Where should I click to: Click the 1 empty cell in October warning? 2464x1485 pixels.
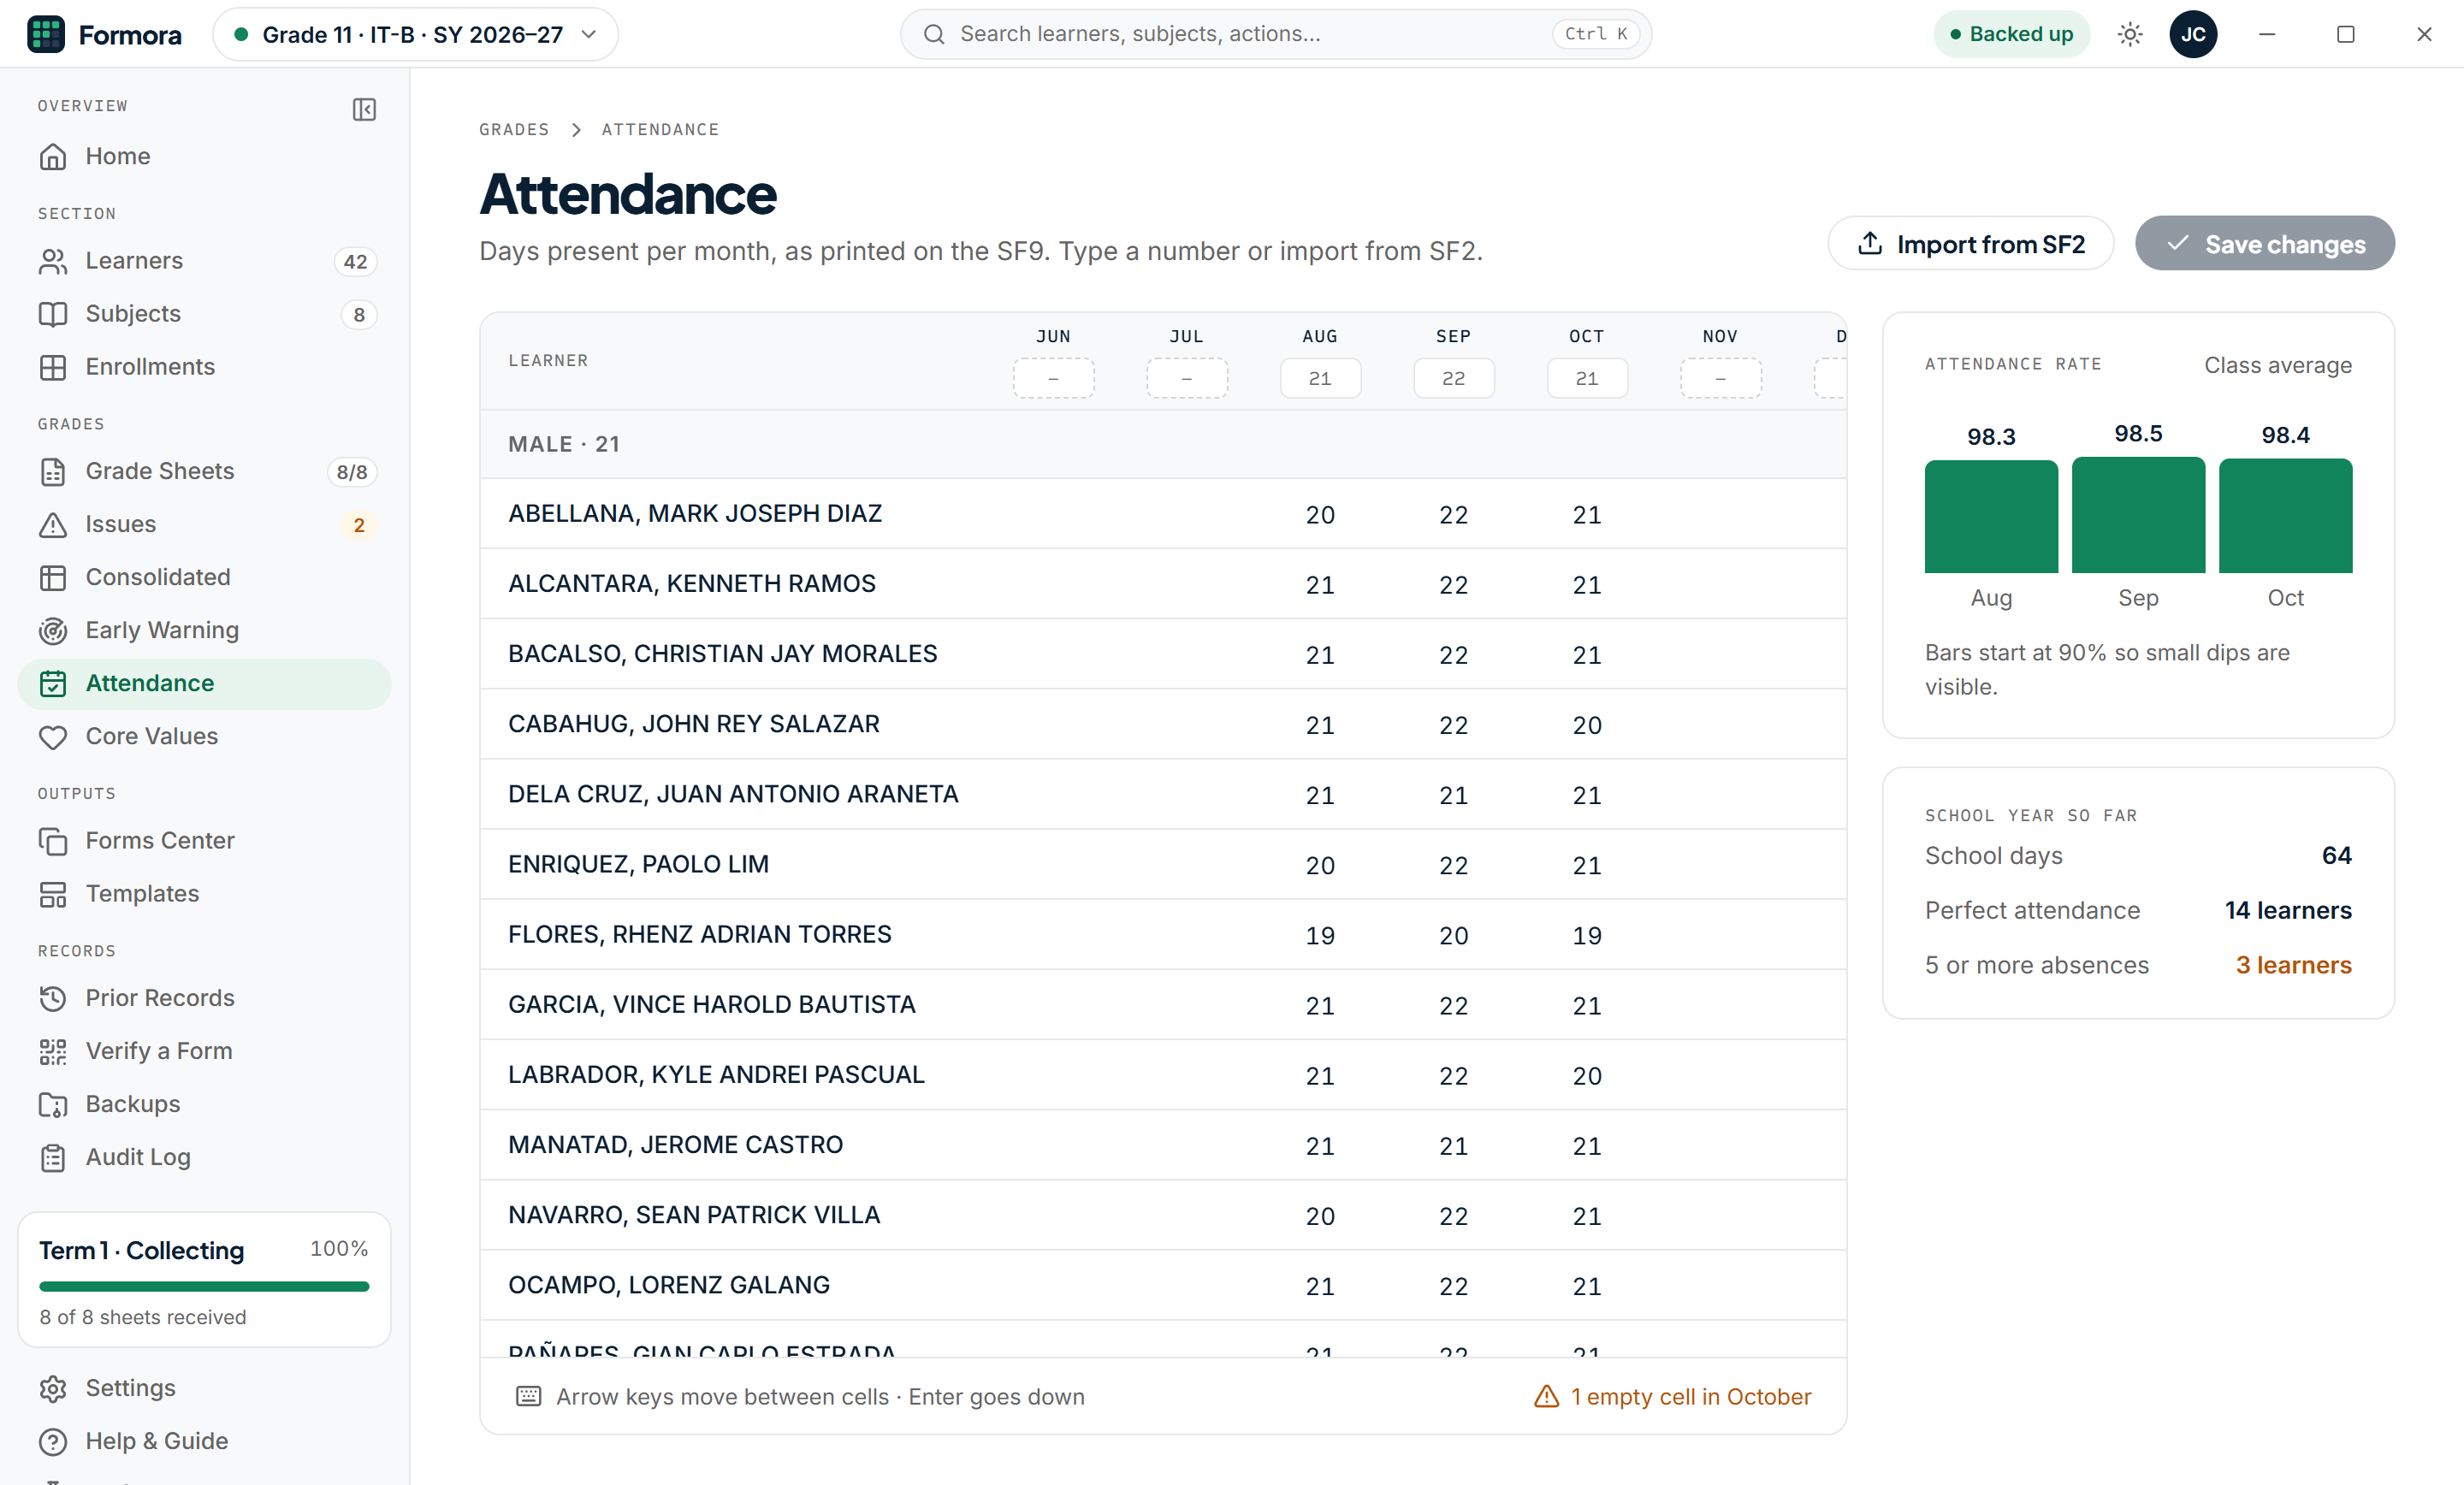click(1673, 1396)
